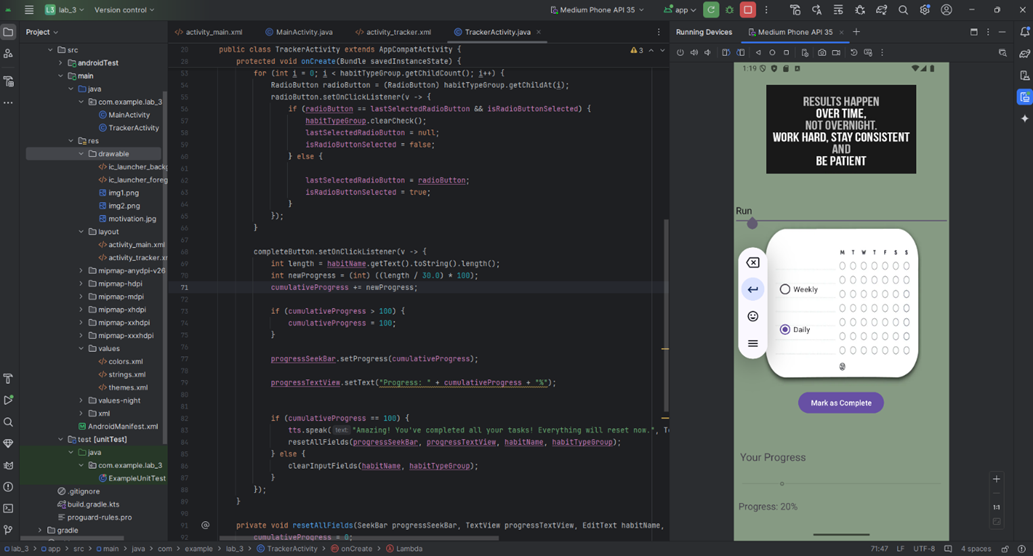Switch to activity_main.xml editor tab
1033x556 pixels.
[209, 32]
